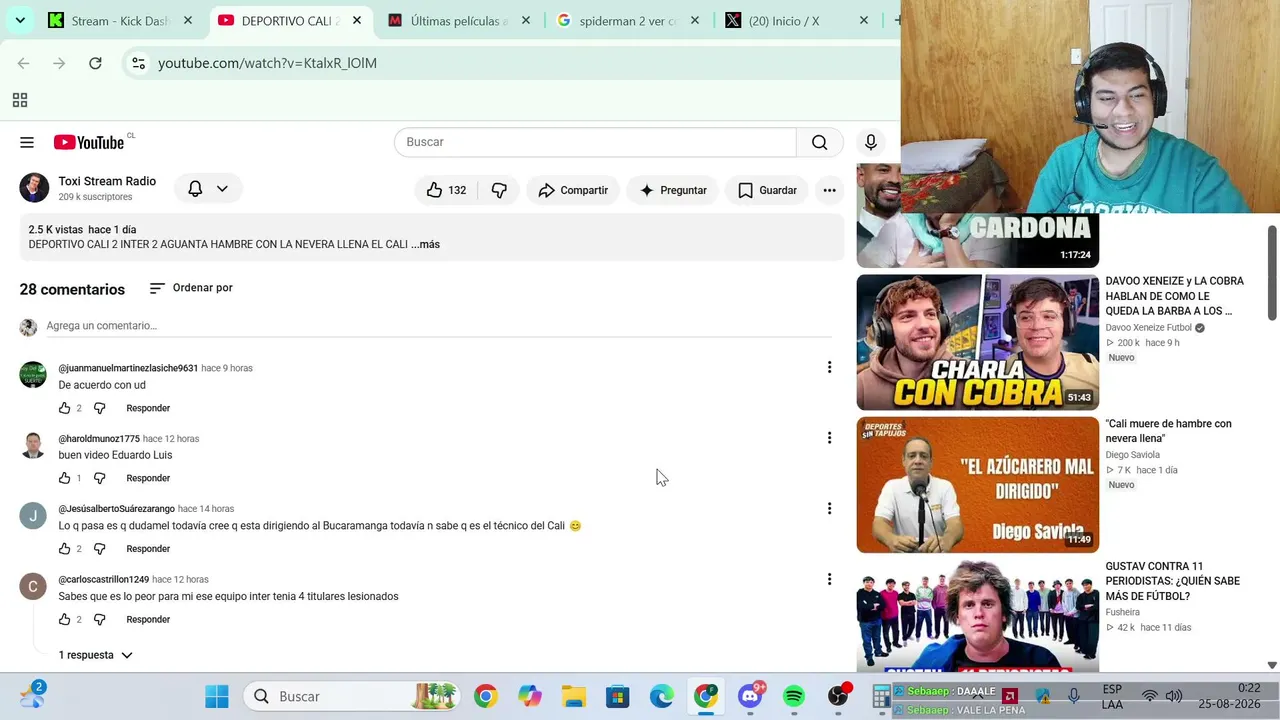1280x720 pixels.
Task: Switch to the 'Stream - Kick Dashboard' tab
Action: point(120,21)
